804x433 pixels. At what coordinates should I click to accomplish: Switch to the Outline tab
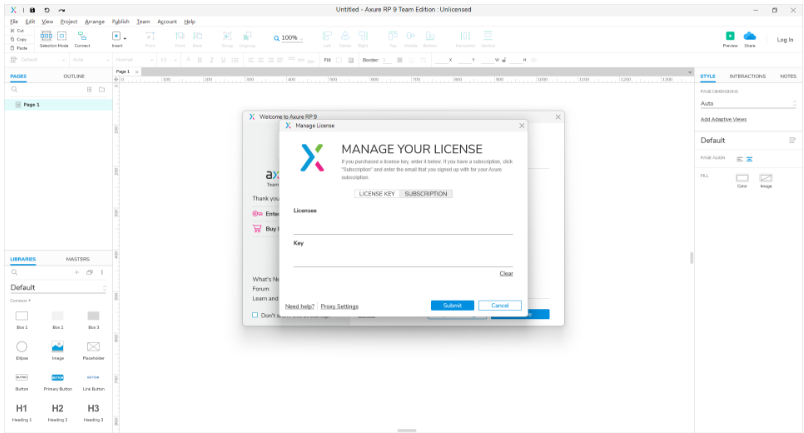click(x=74, y=76)
